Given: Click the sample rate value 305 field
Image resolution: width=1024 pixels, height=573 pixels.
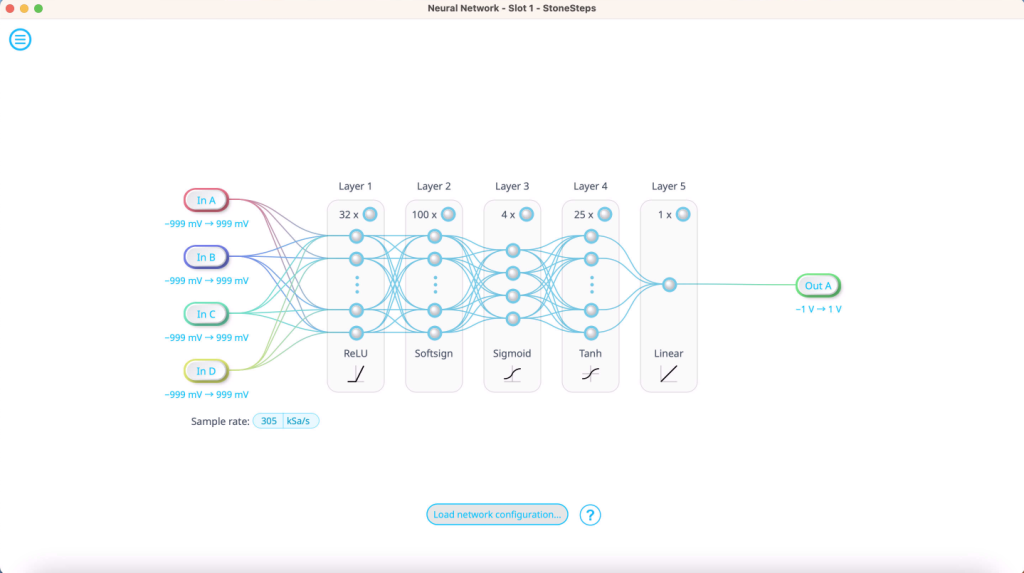Looking at the screenshot, I should (268, 421).
